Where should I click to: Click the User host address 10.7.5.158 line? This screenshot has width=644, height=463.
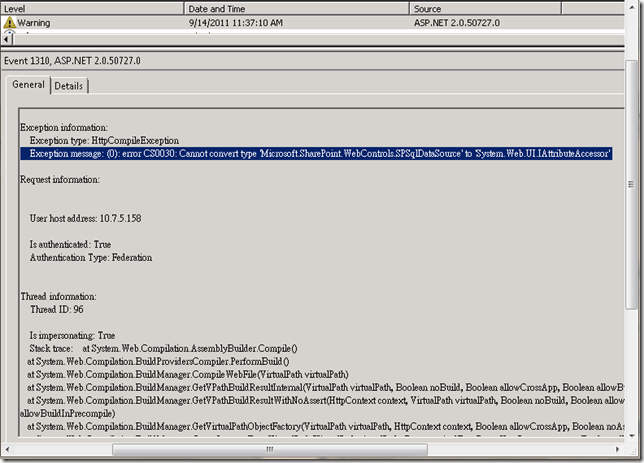[85, 218]
